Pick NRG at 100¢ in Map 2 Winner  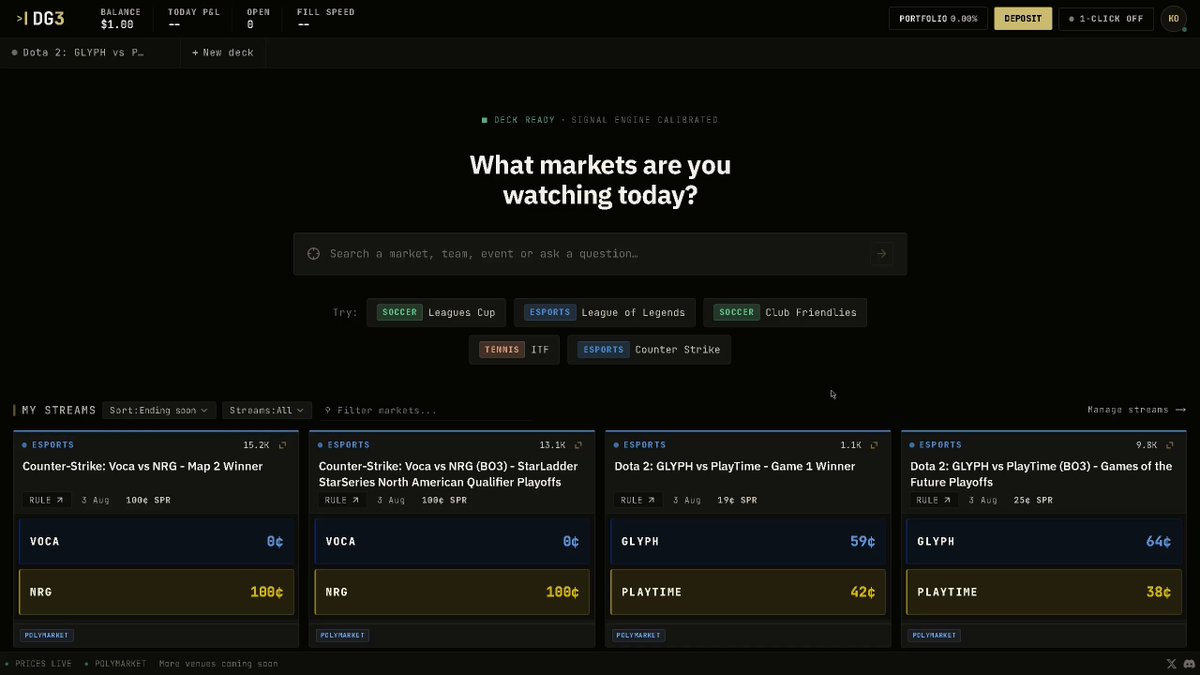pyautogui.click(x=156, y=592)
